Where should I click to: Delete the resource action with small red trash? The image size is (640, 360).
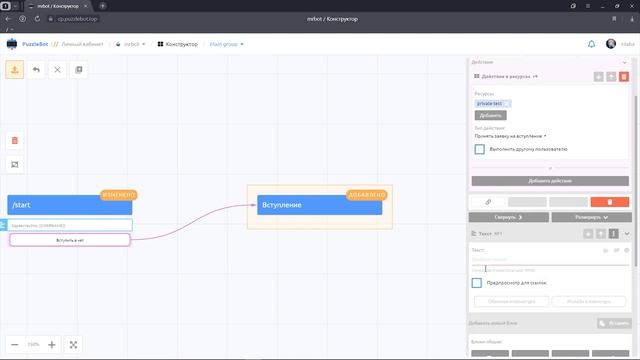point(624,77)
